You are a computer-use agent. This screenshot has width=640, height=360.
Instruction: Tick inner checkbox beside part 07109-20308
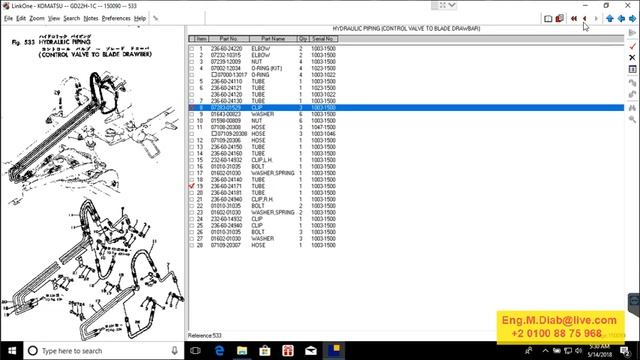click(x=214, y=134)
